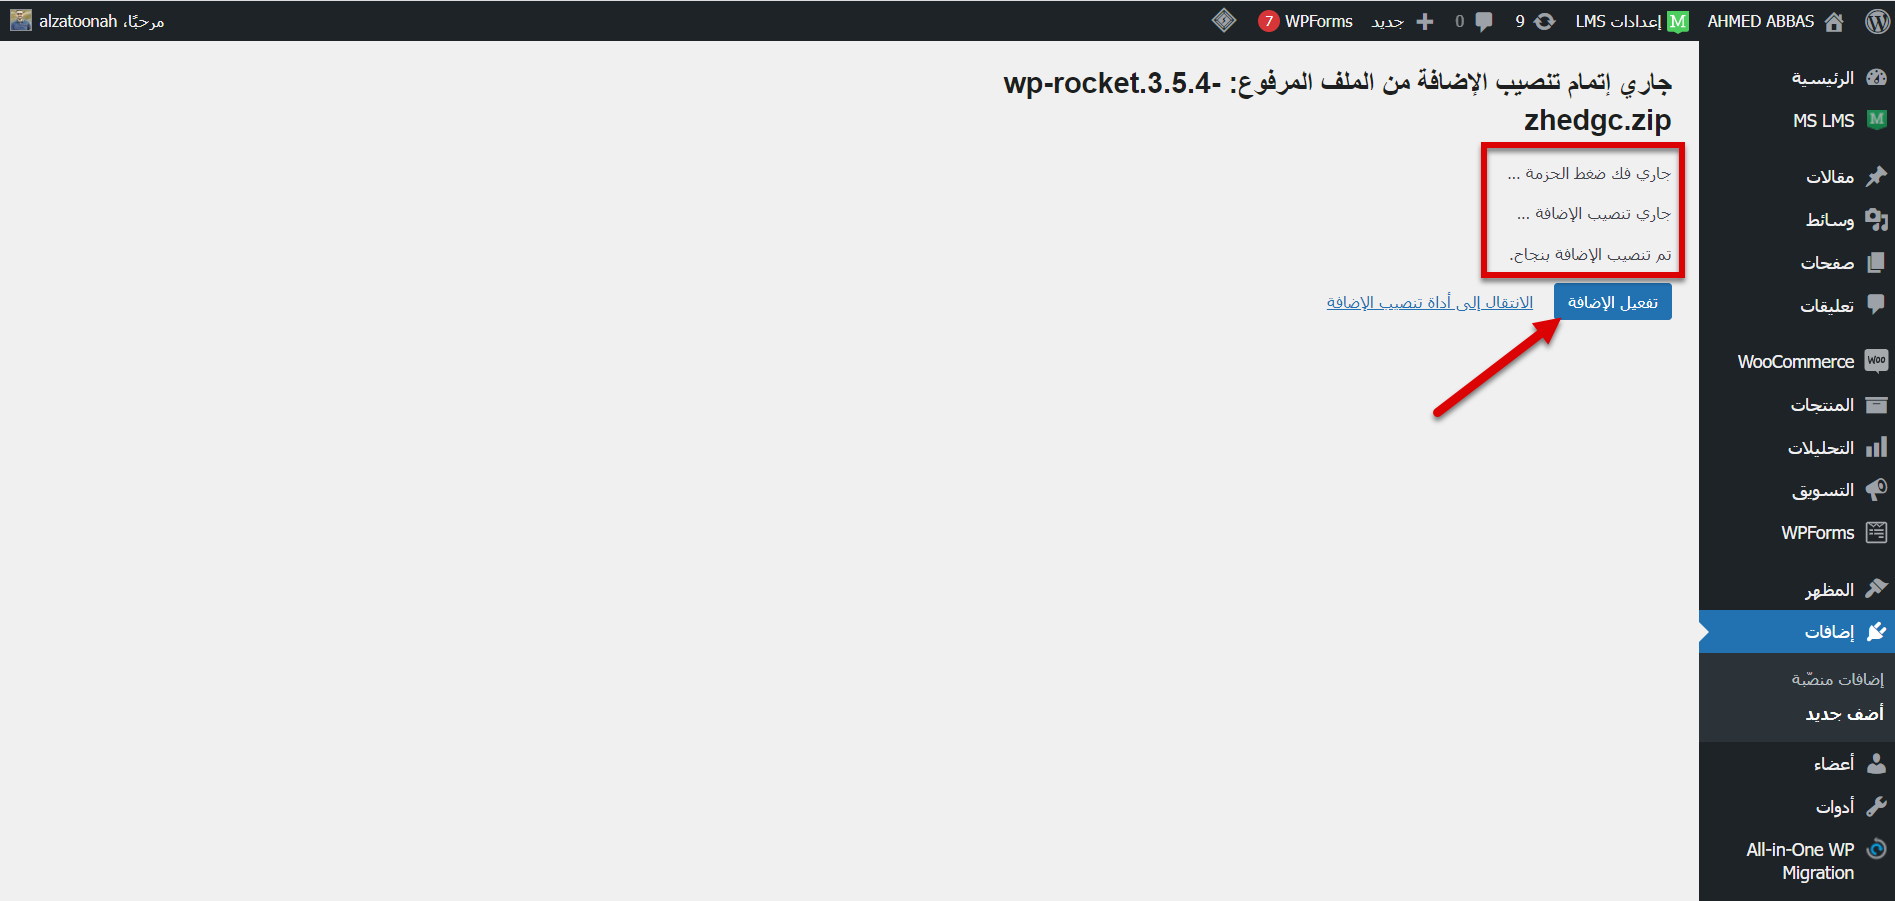The width and height of the screenshot is (1895, 901).
Task: Open the alzatoonah user avatar
Action: [21, 21]
